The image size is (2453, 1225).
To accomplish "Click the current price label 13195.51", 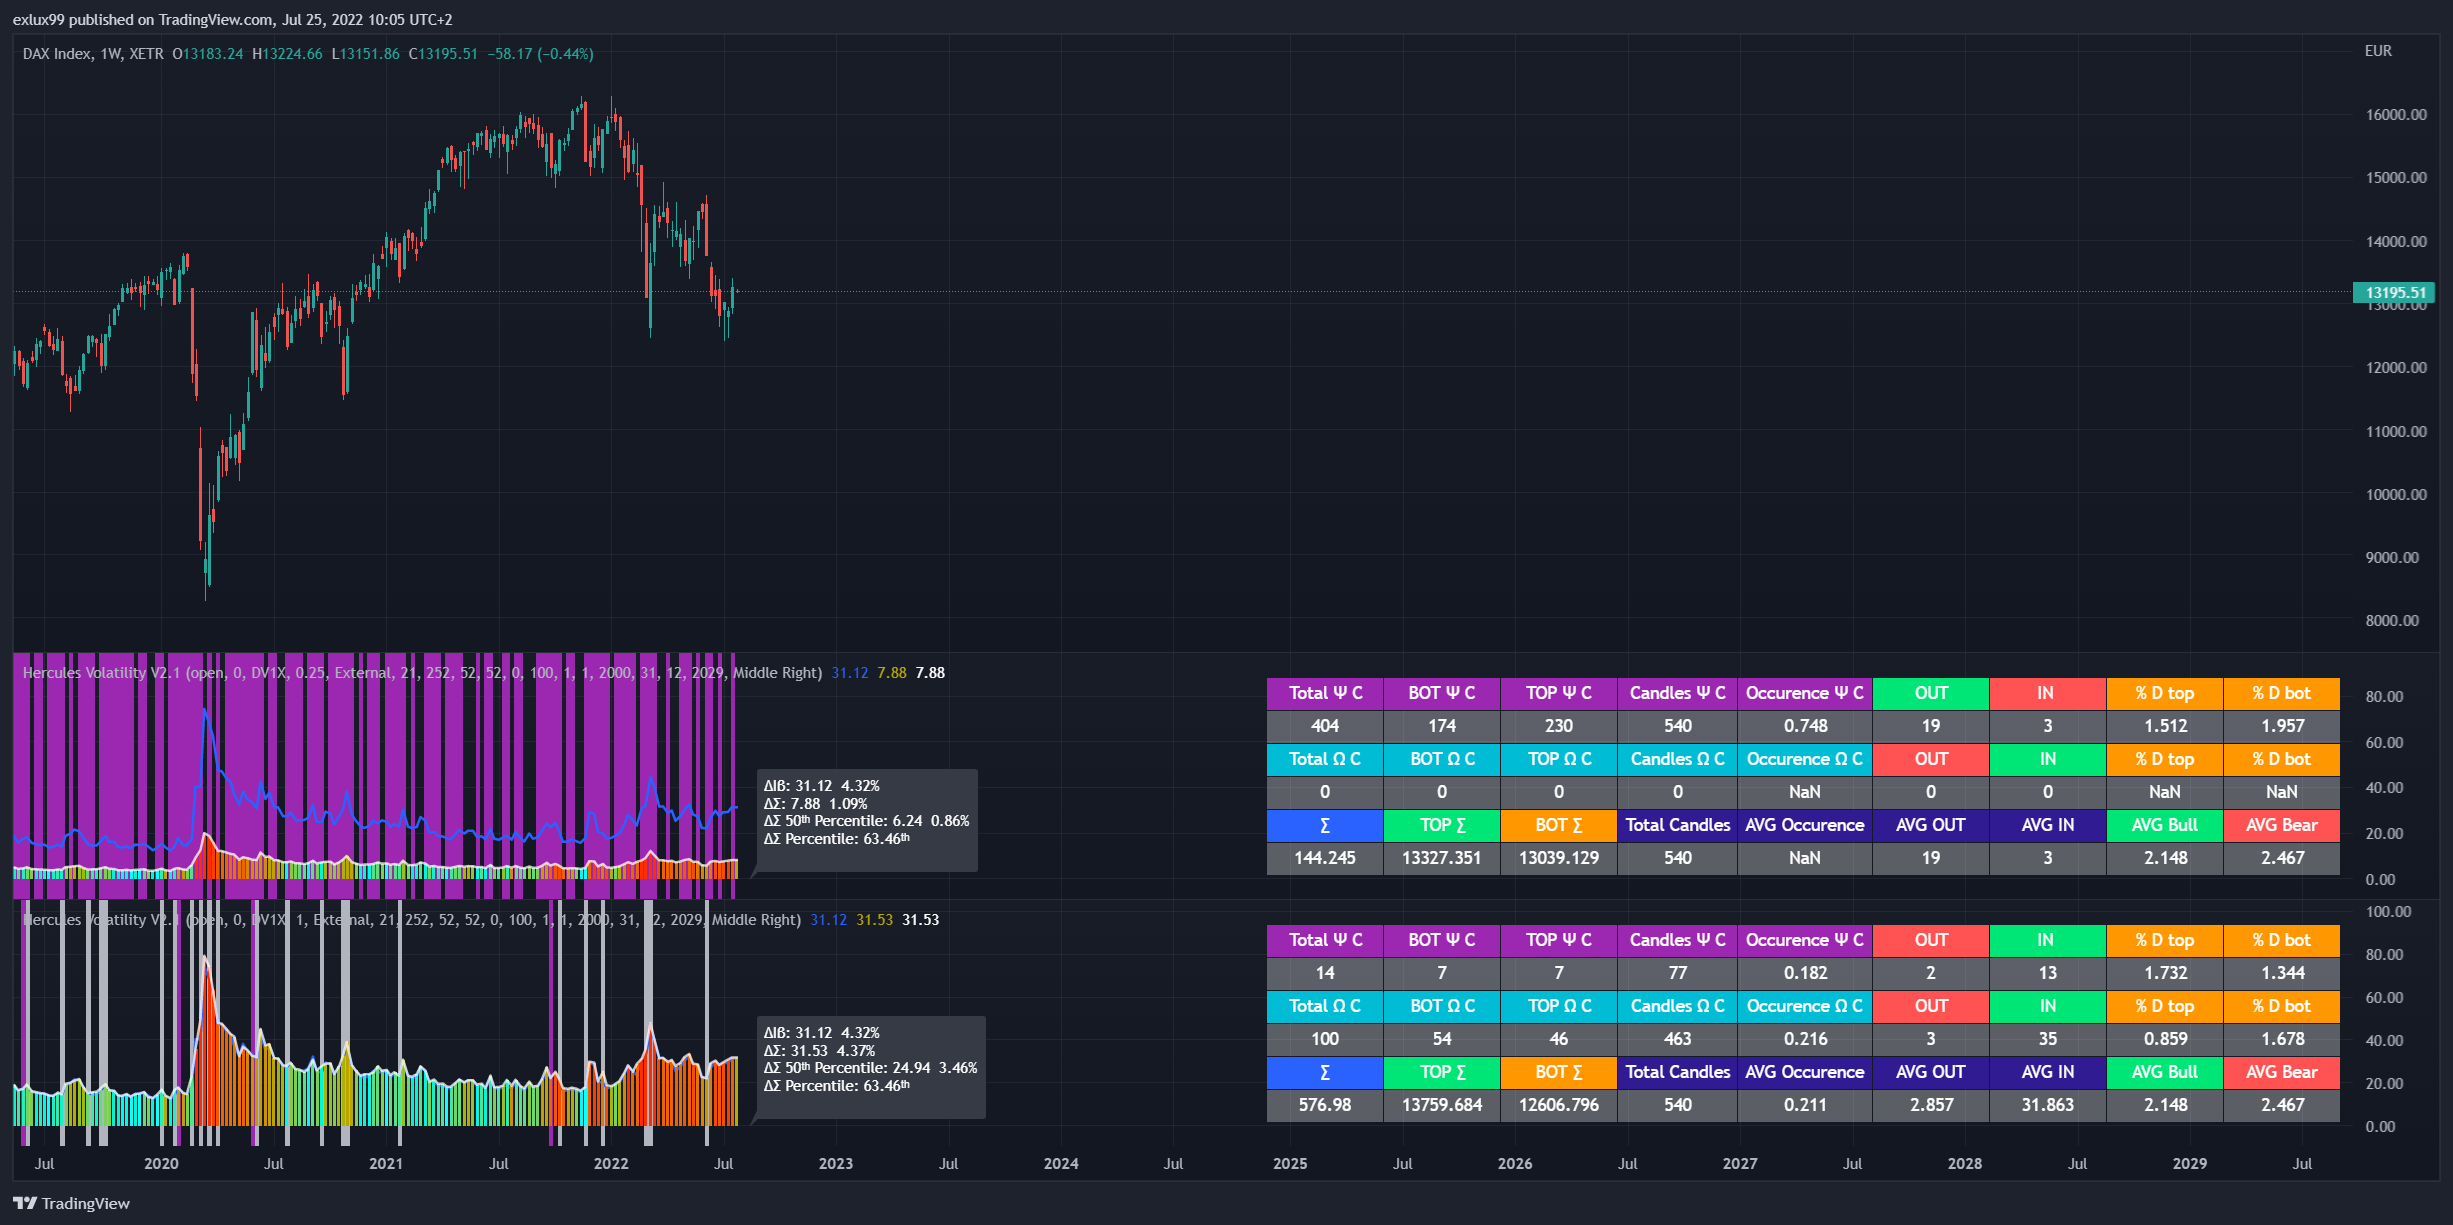I will point(2395,292).
